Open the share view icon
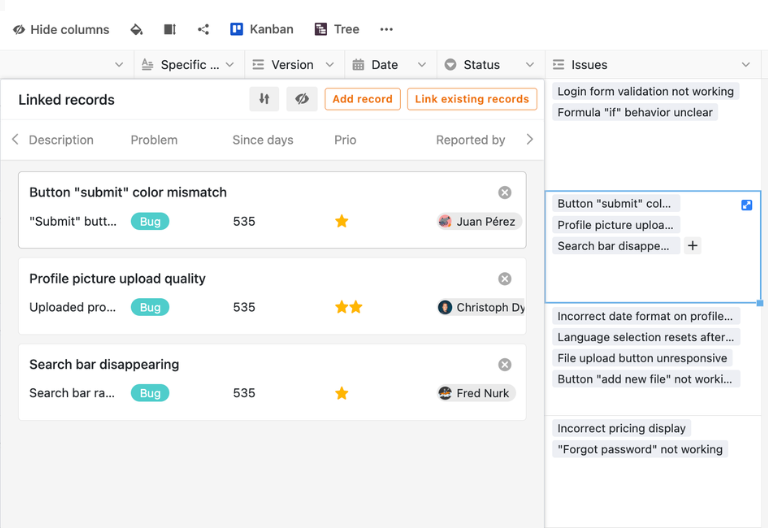768x528 pixels. click(203, 29)
